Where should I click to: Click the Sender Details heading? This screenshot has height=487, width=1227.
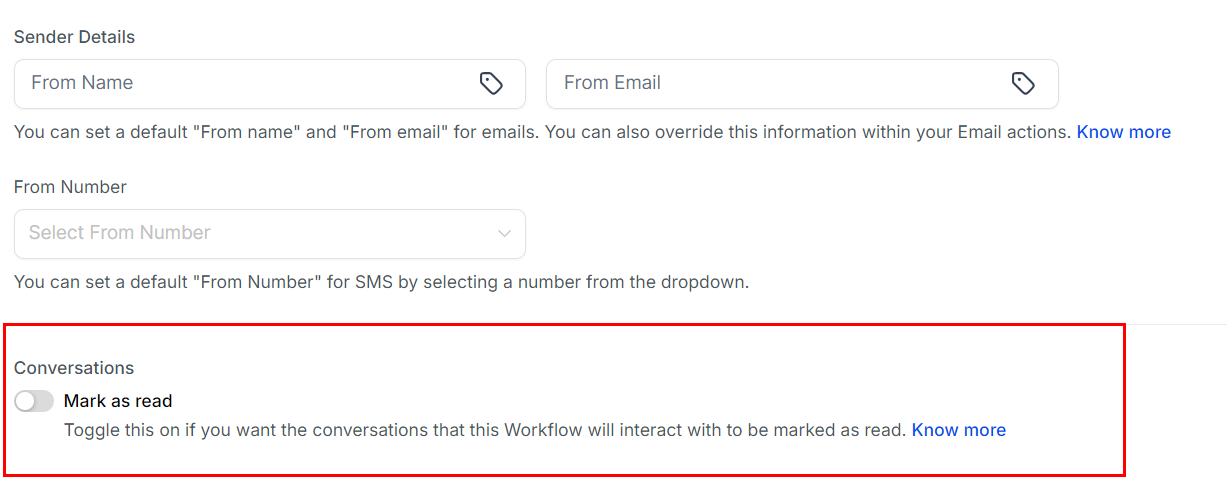(x=74, y=37)
